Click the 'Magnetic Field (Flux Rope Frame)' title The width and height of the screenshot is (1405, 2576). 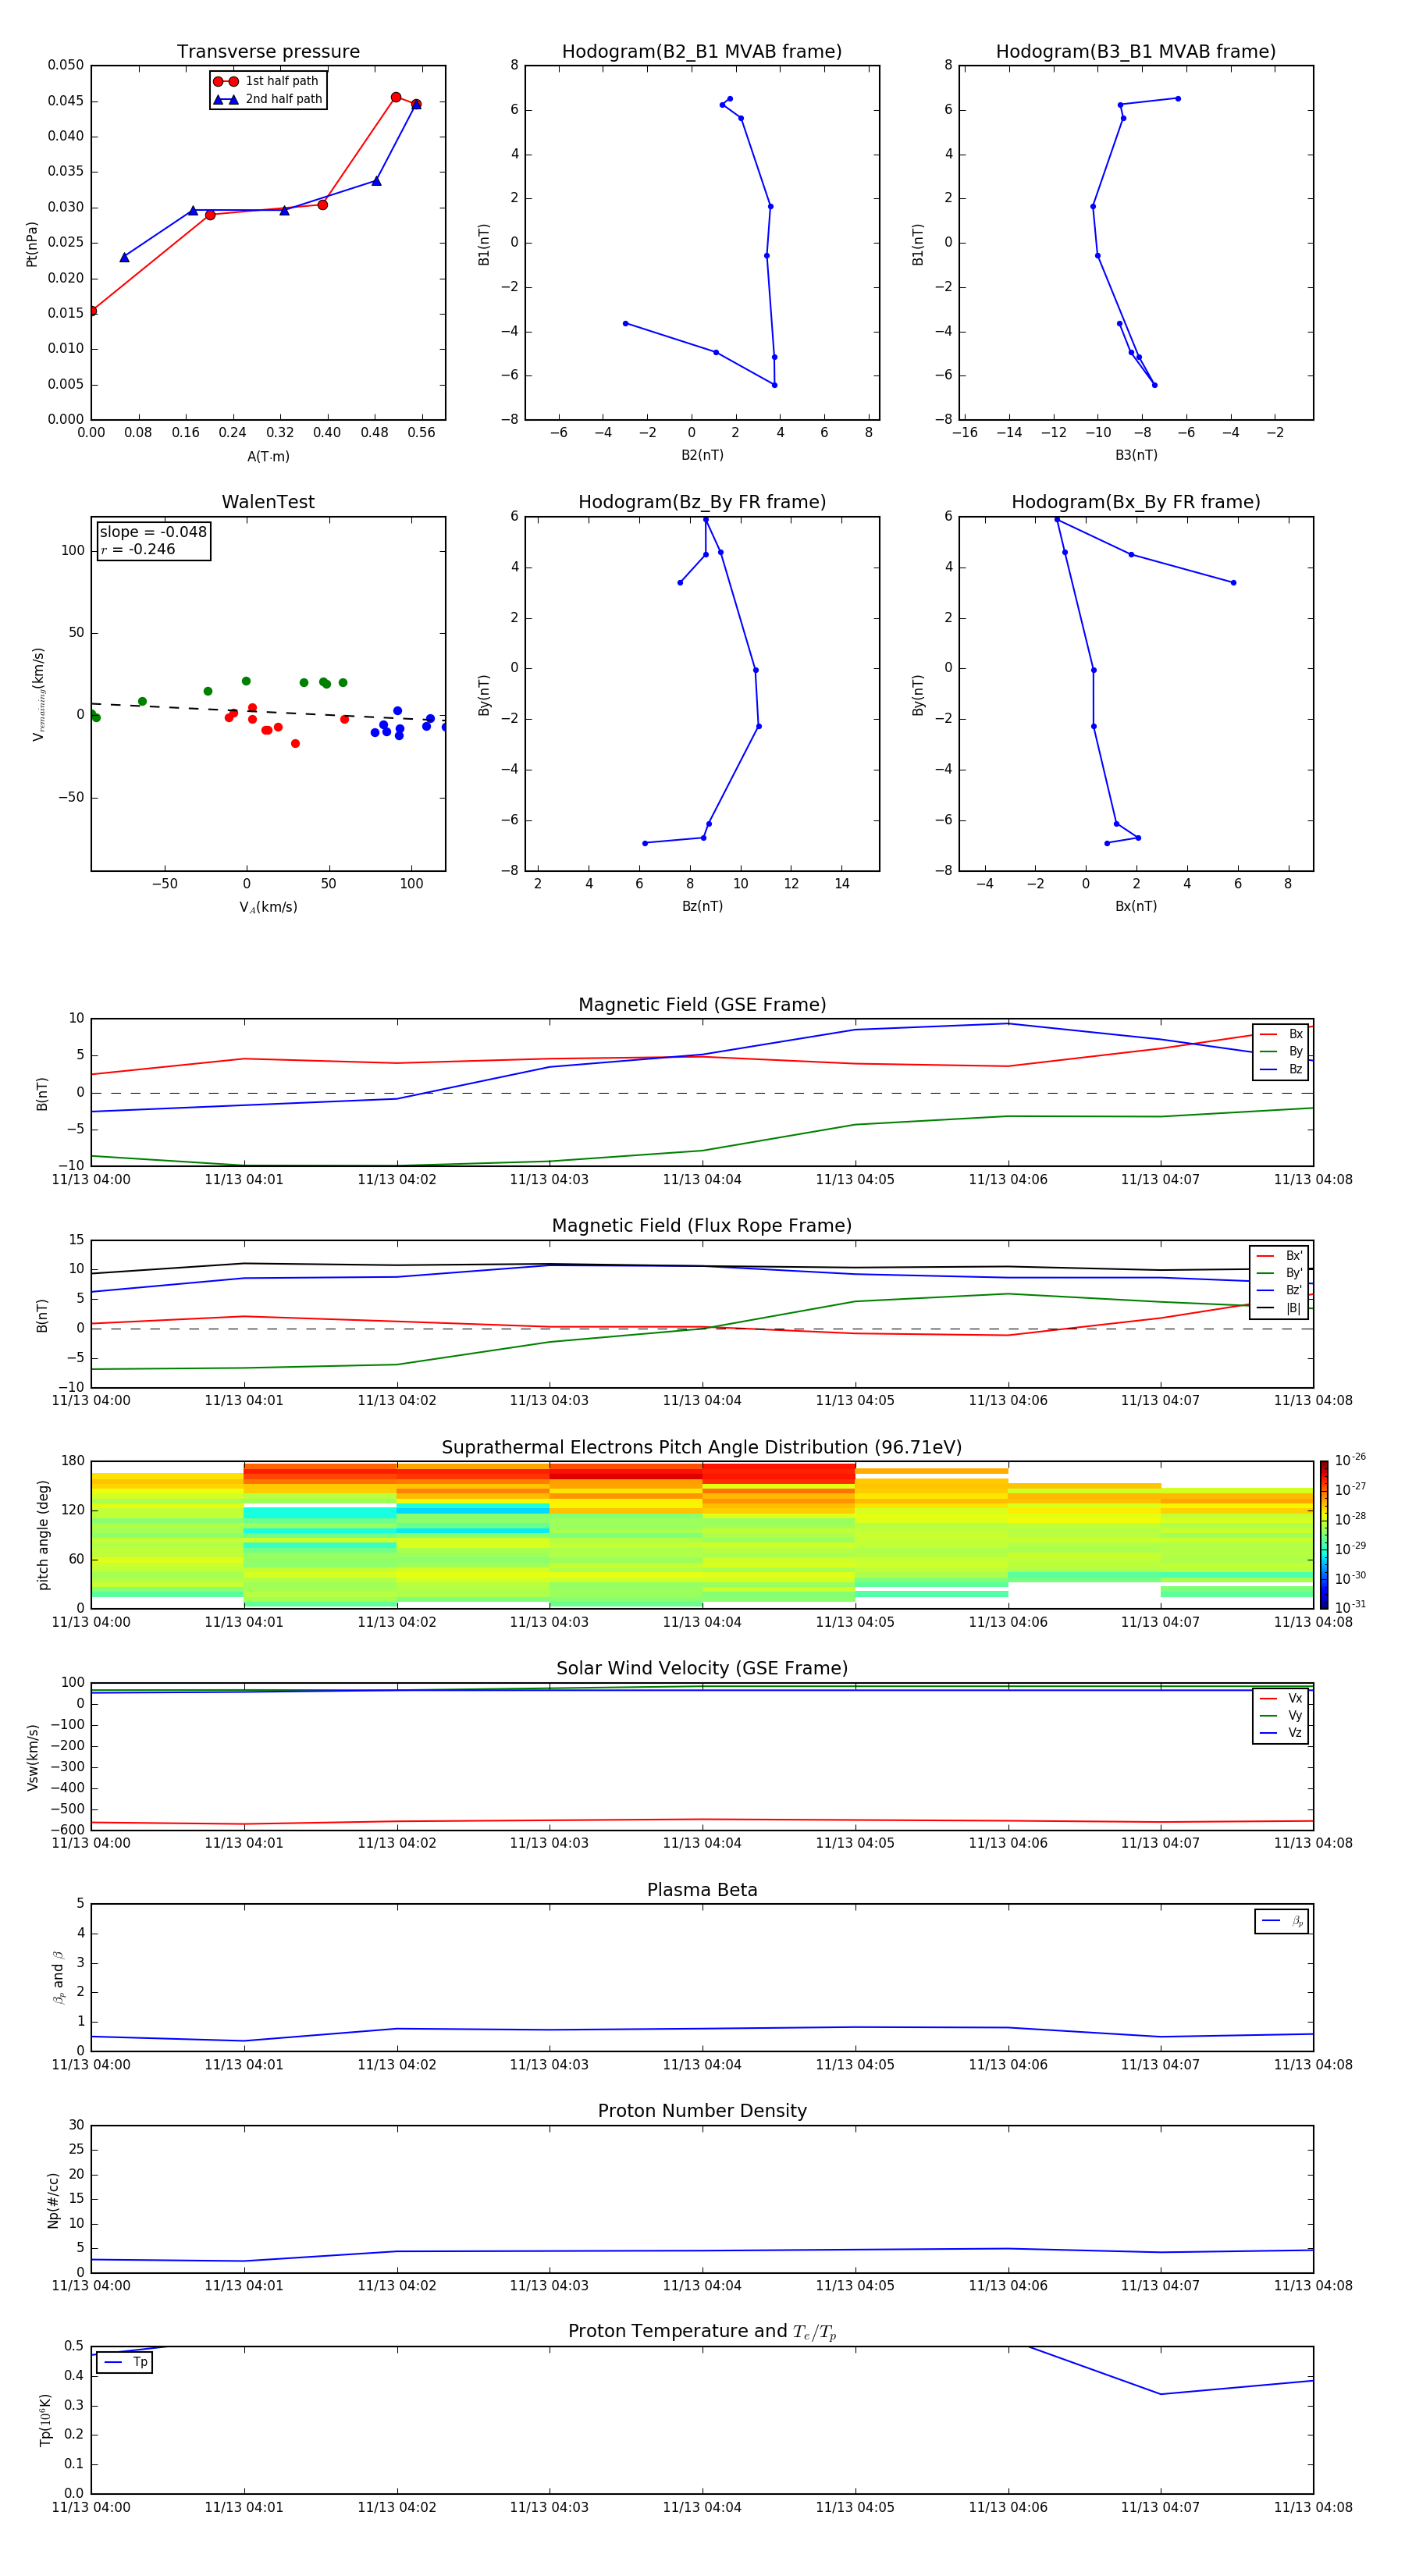click(702, 1226)
